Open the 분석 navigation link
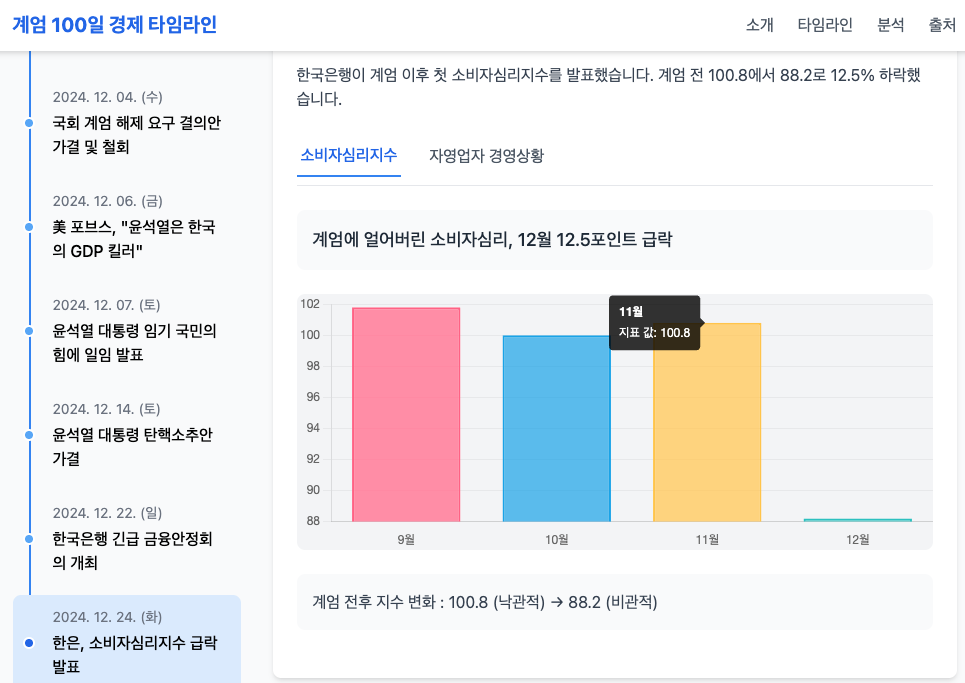The image size is (965, 683). point(890,25)
